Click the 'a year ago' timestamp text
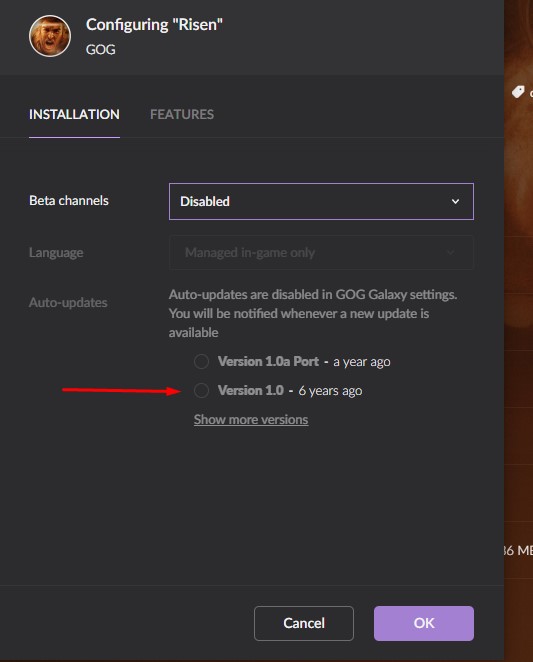This screenshot has width=533, height=662. tap(362, 362)
